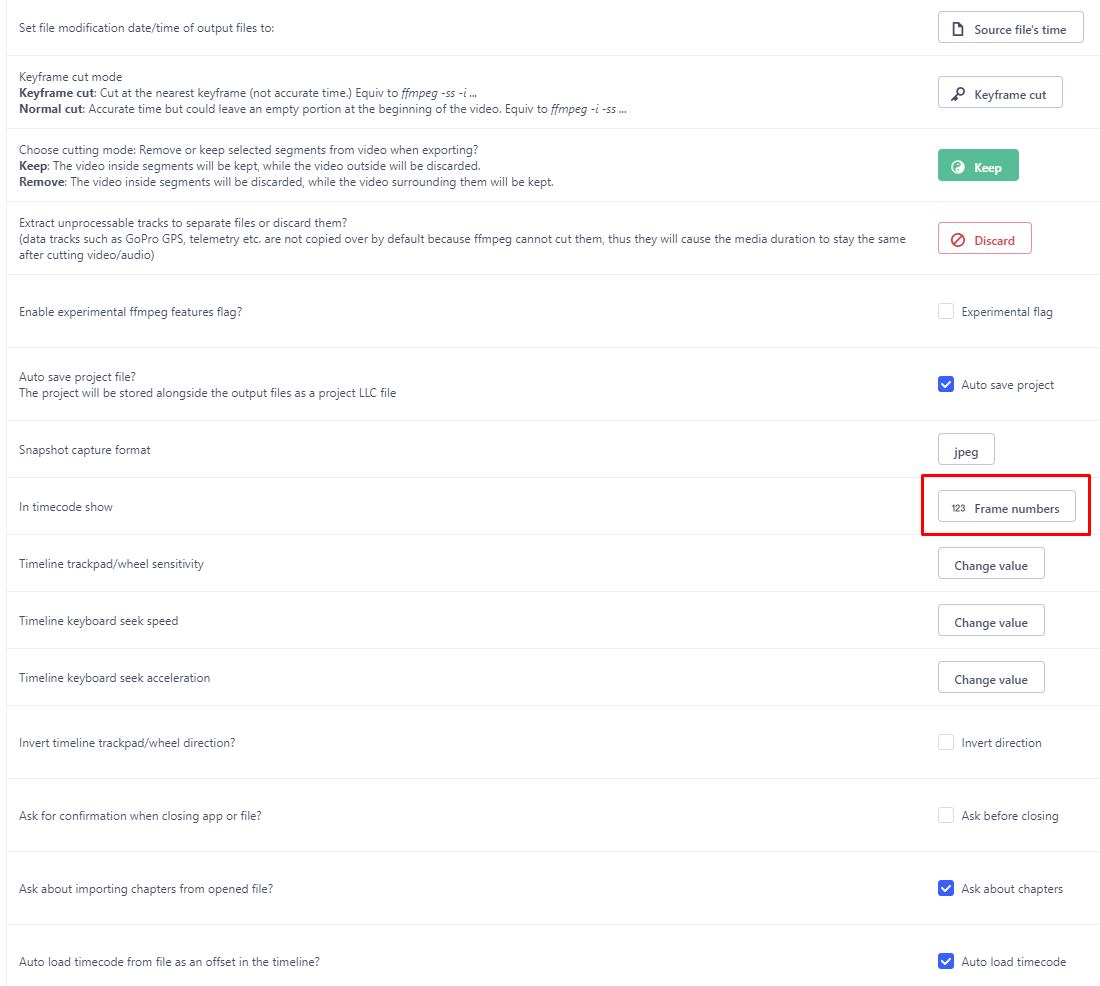The width and height of the screenshot is (1100, 986).
Task: Change timeline trackpad/wheel sensitivity value
Action: tap(991, 563)
